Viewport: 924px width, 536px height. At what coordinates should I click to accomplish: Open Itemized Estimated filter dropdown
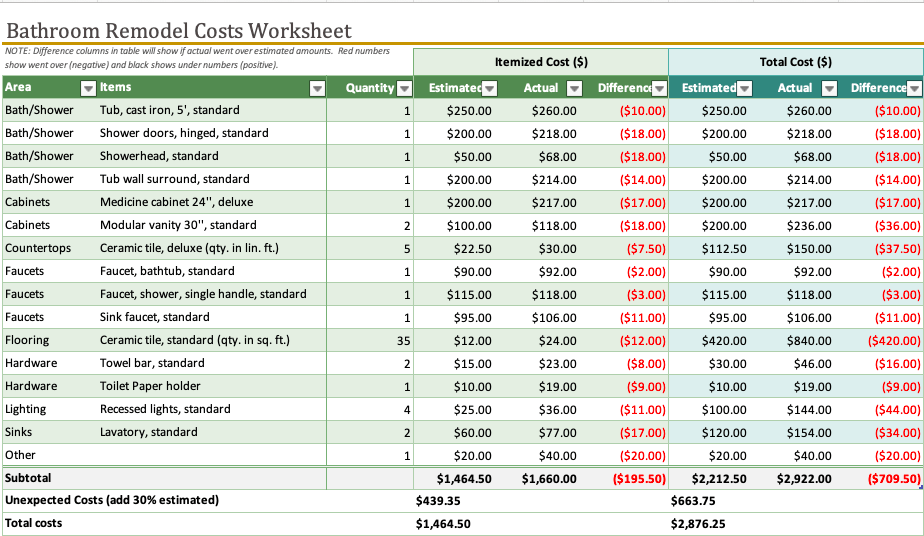pyautogui.click(x=489, y=88)
